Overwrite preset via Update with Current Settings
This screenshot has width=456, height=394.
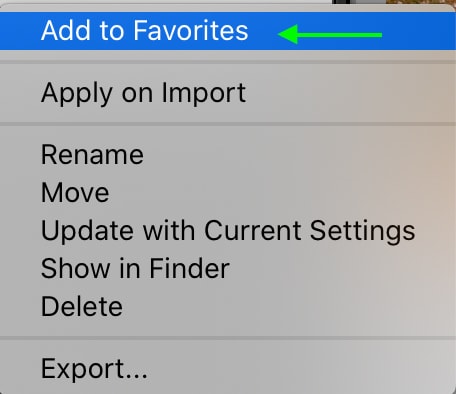pos(228,231)
